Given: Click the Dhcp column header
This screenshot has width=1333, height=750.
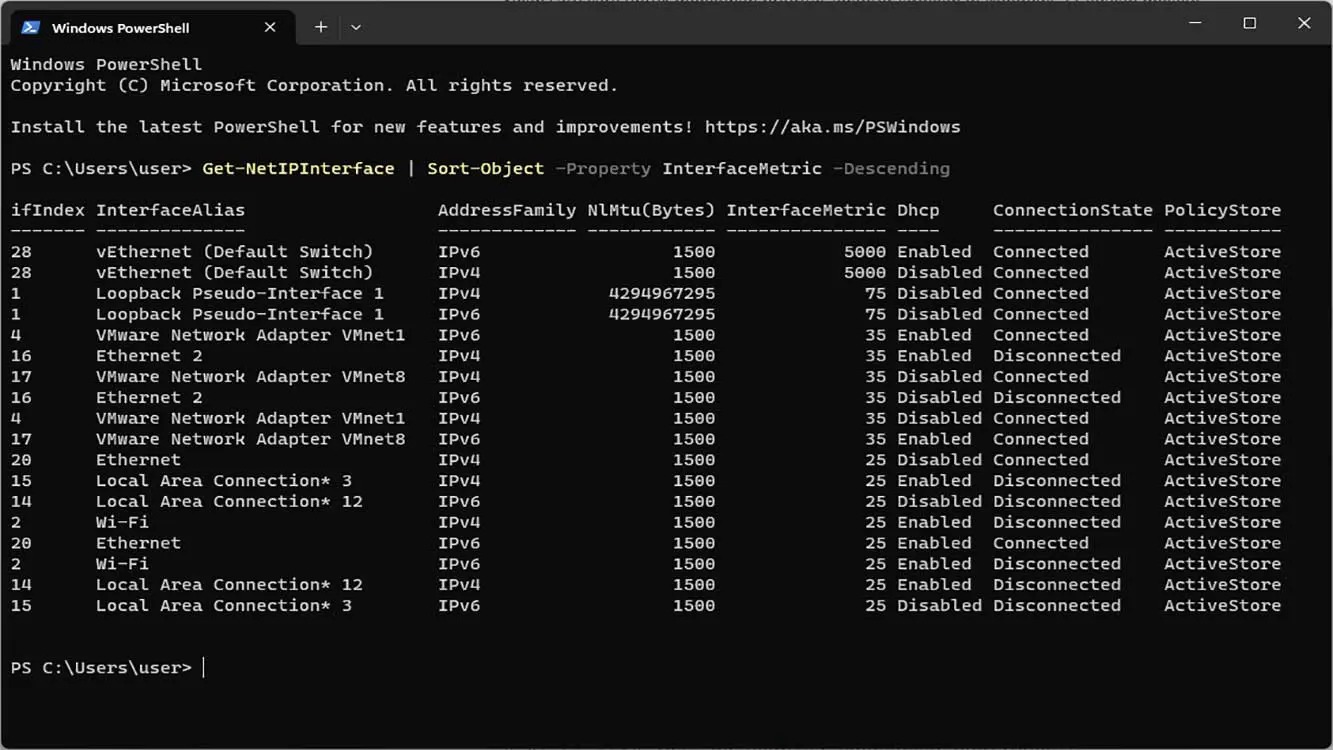Looking at the screenshot, I should pyautogui.click(x=918, y=210).
